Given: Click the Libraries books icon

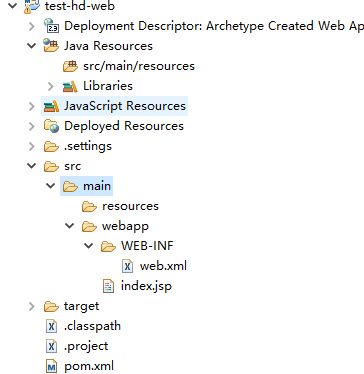Looking at the screenshot, I should pyautogui.click(x=70, y=86).
